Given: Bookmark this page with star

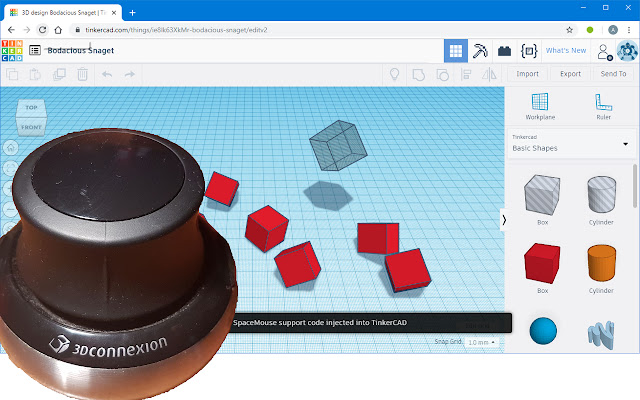Looking at the screenshot, I should (569, 30).
